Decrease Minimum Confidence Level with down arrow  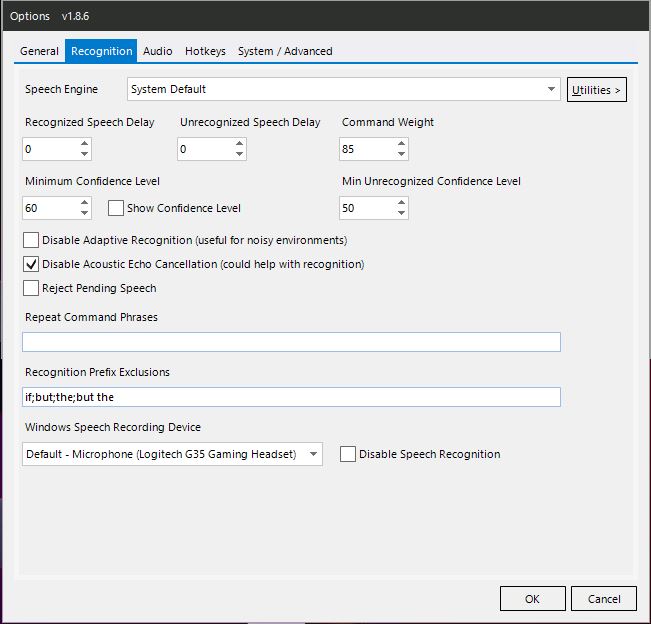click(x=84, y=213)
